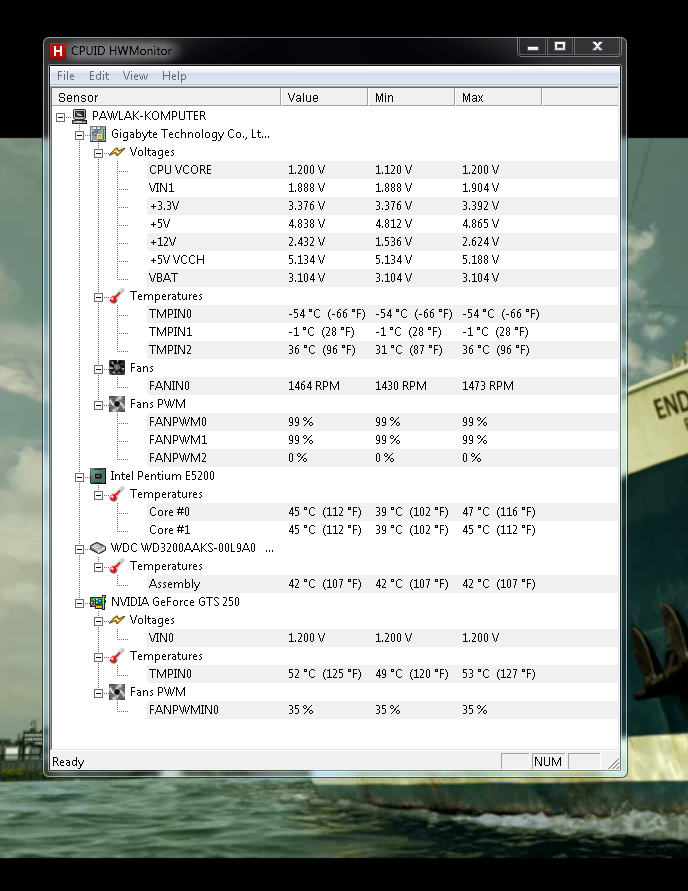The height and width of the screenshot is (891, 688).
Task: Click the Min column header
Action: [411, 98]
